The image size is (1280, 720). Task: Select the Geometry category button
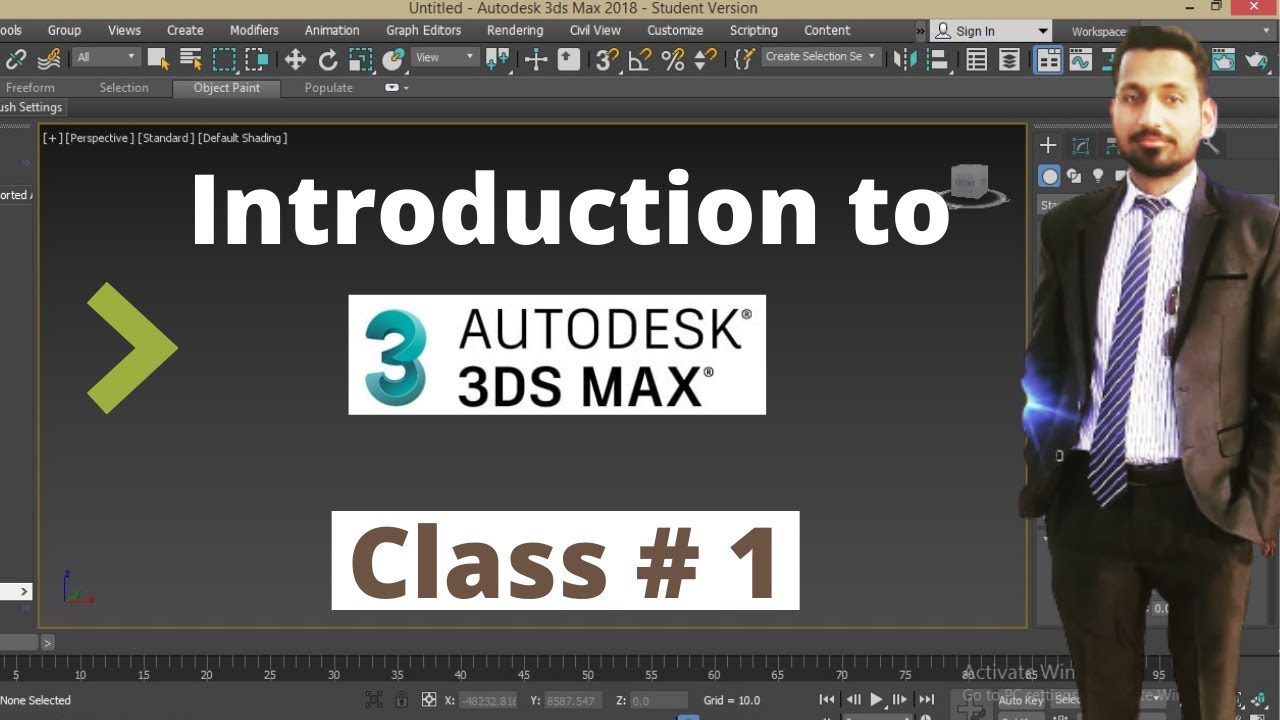coord(1049,177)
